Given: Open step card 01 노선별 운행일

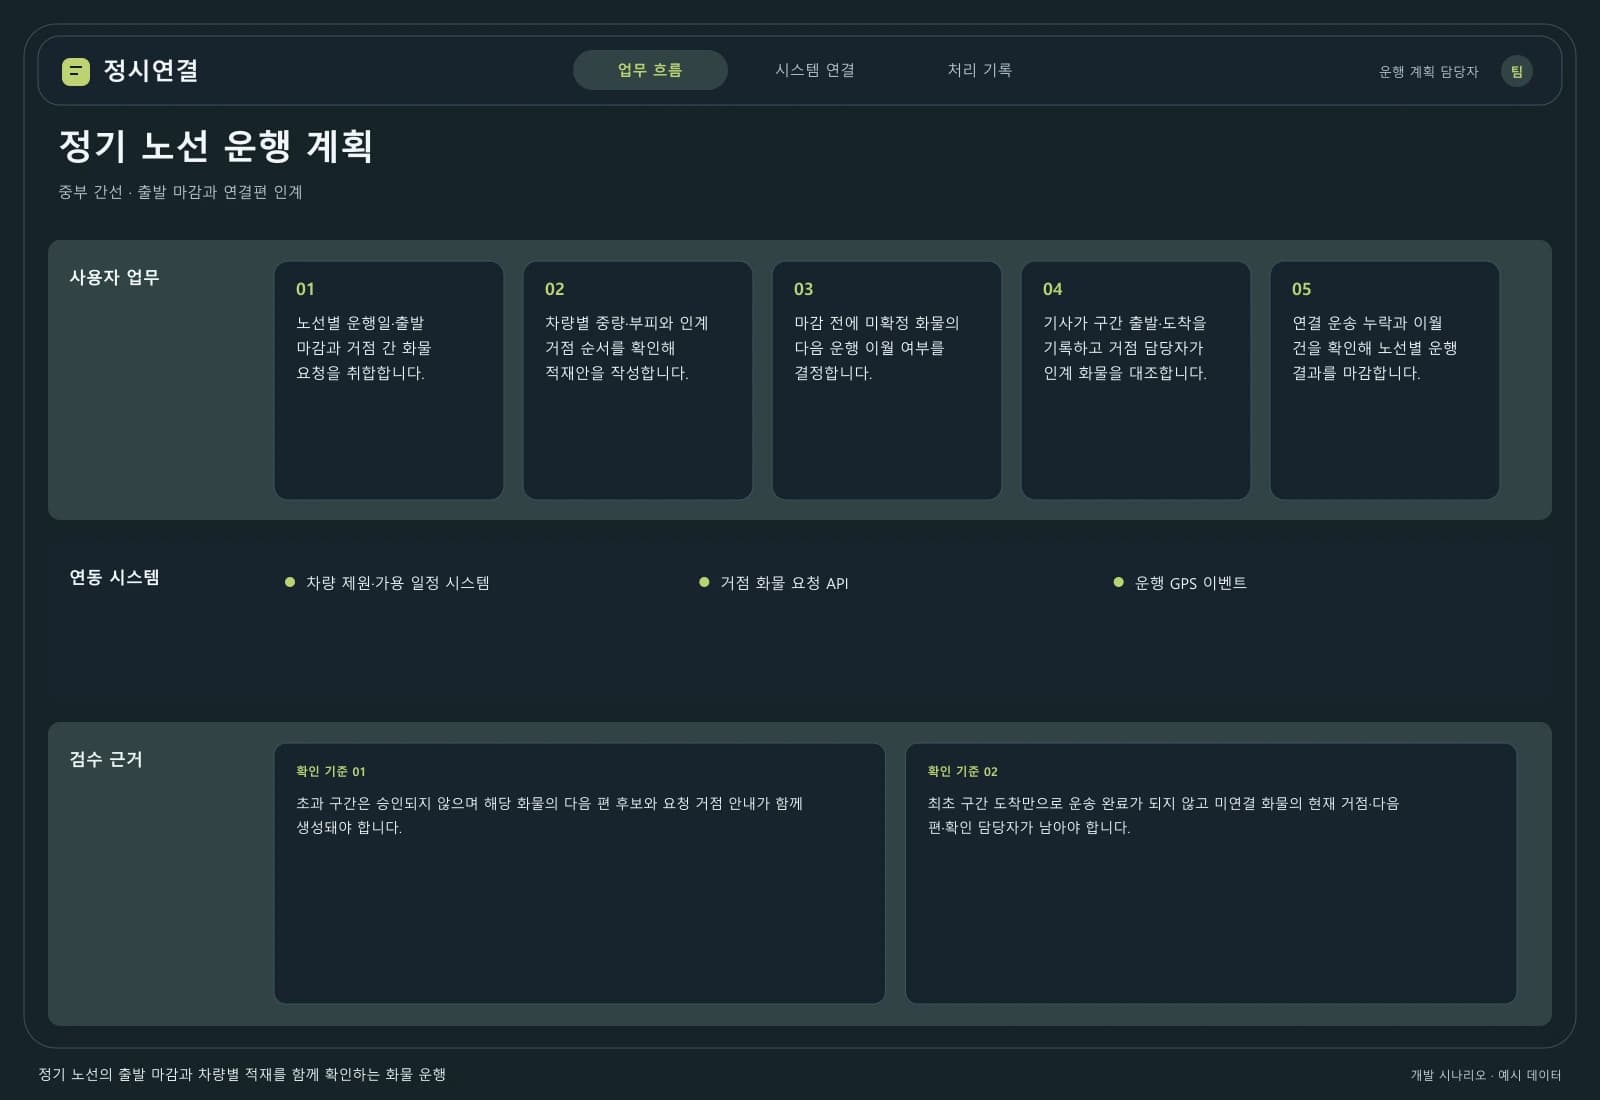Looking at the screenshot, I should pyautogui.click(x=389, y=380).
